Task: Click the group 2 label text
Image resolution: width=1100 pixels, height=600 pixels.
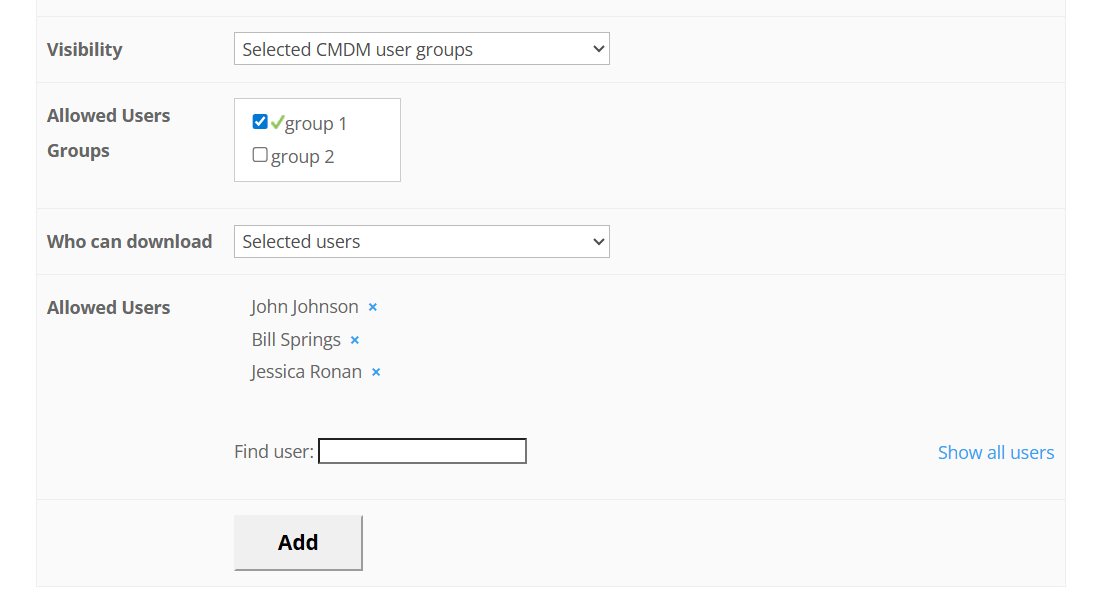Action: [302, 157]
